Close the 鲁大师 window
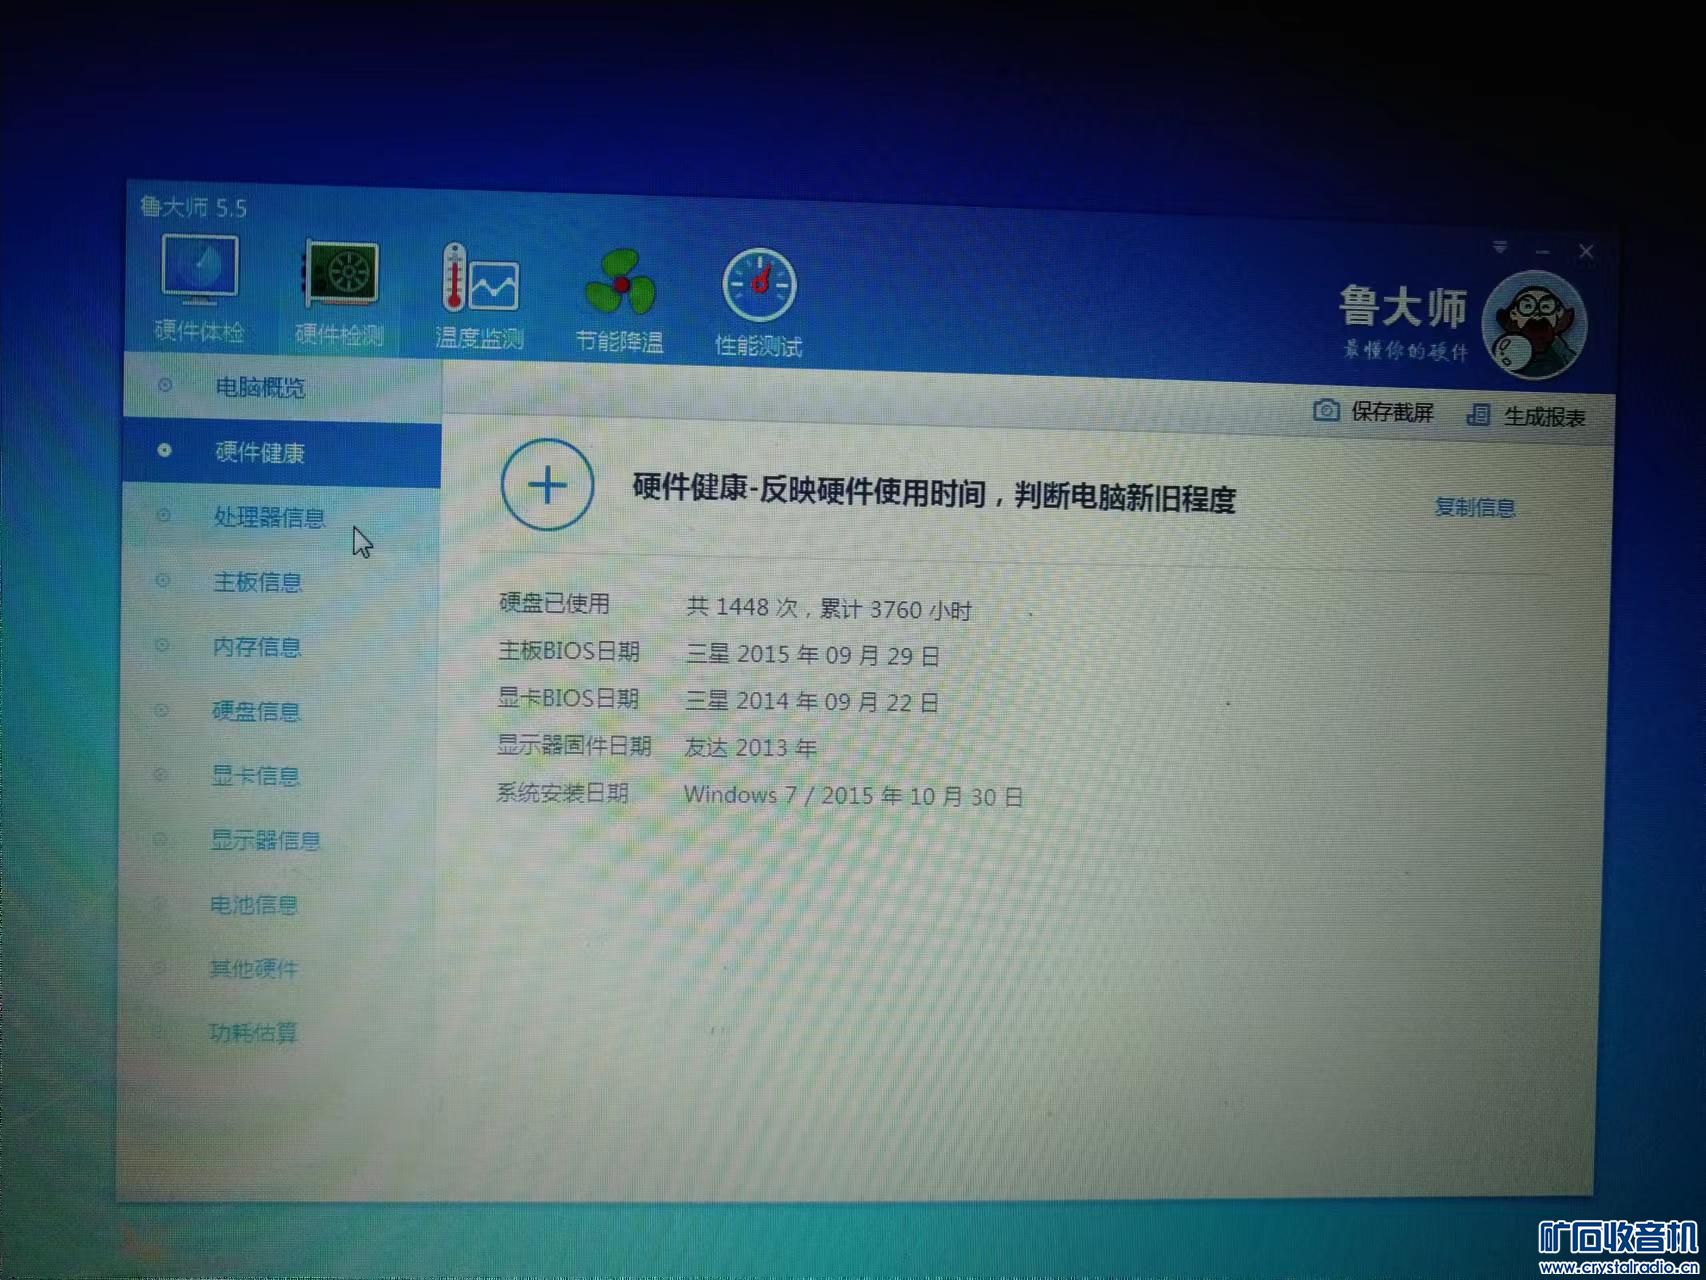Image resolution: width=1706 pixels, height=1280 pixels. click(1586, 252)
